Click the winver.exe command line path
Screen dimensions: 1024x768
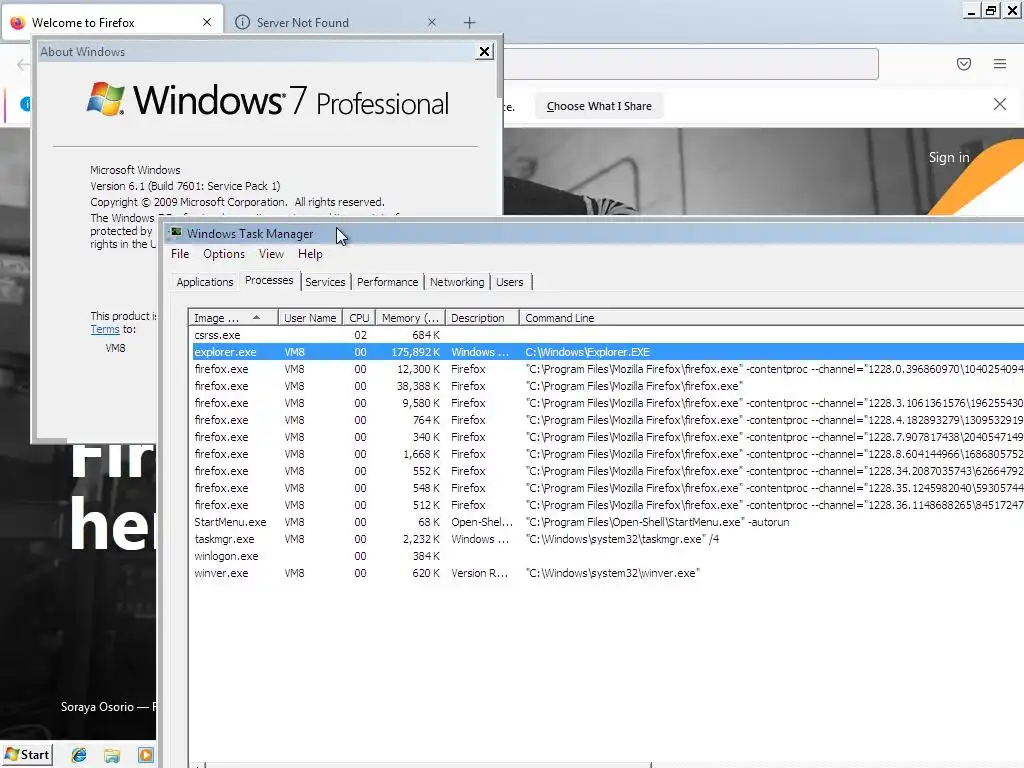(x=612, y=573)
